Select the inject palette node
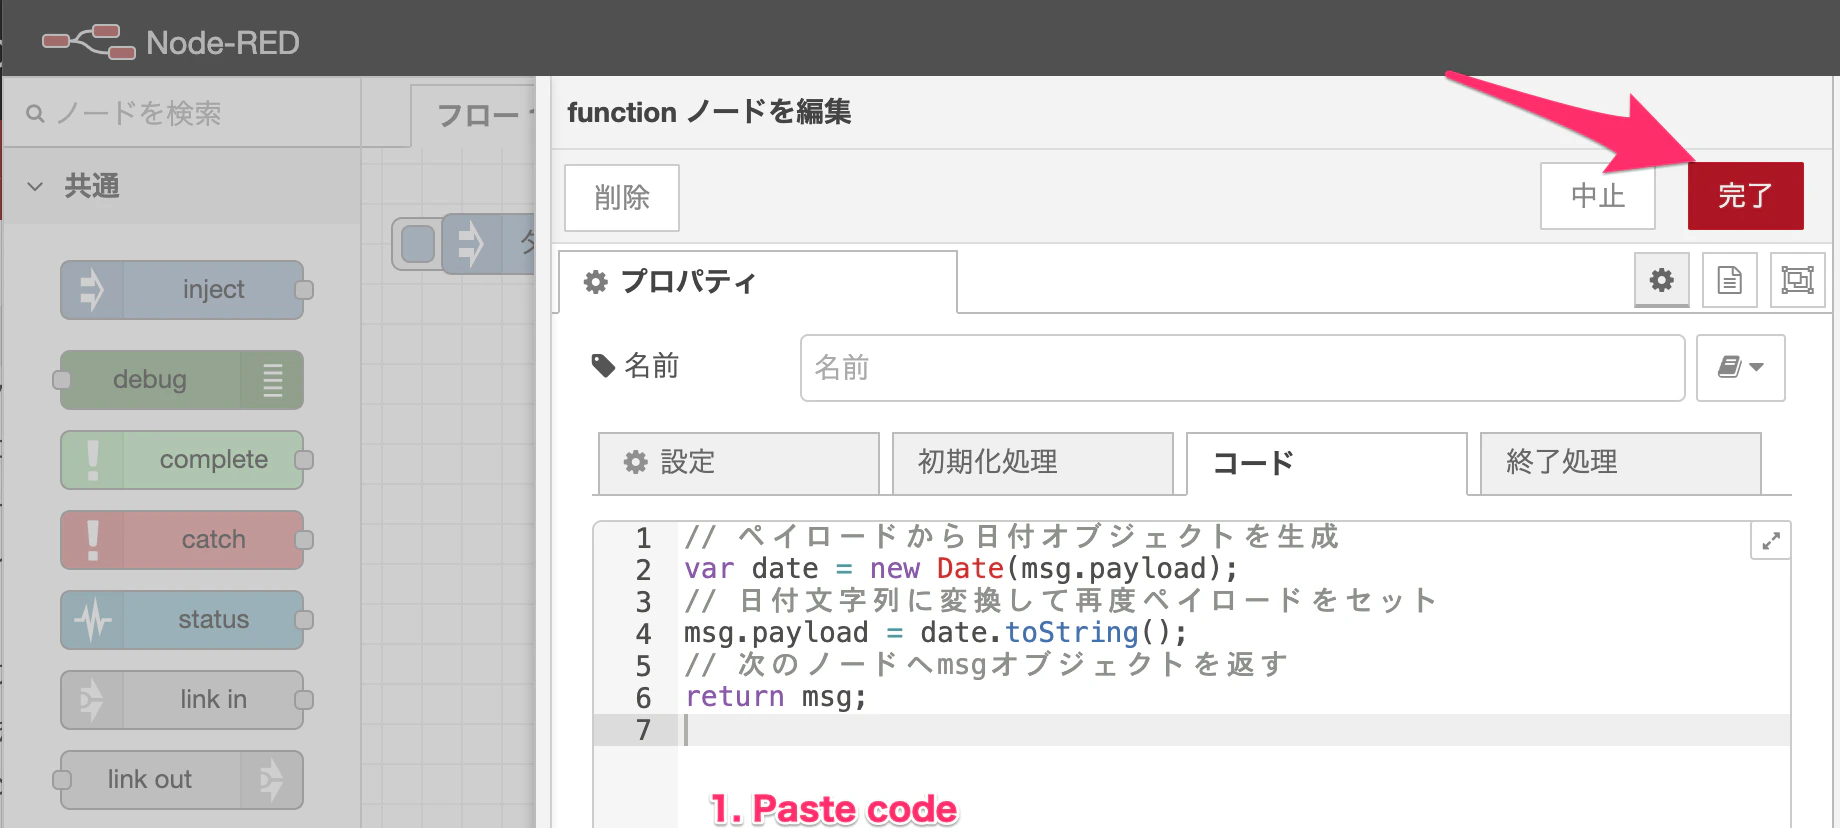This screenshot has width=1840, height=836. pos(182,290)
